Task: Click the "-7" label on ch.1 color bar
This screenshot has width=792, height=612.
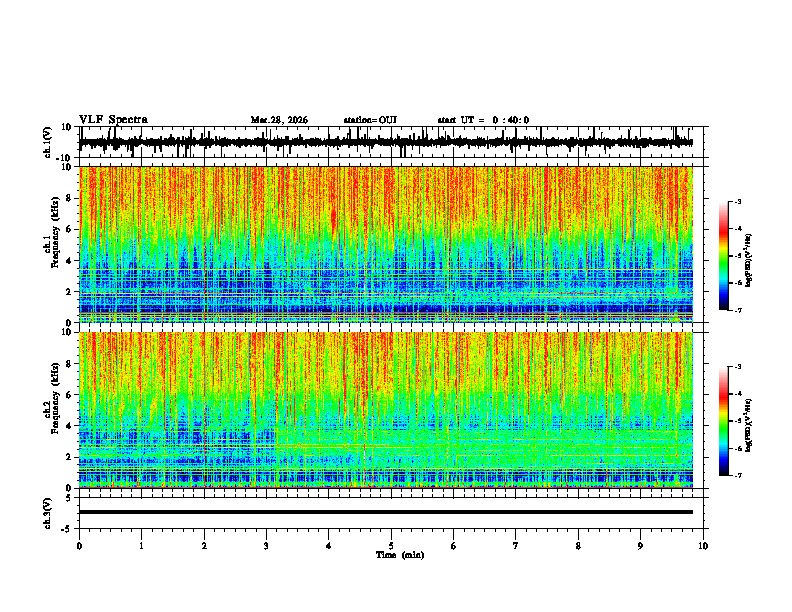Action: (x=737, y=310)
